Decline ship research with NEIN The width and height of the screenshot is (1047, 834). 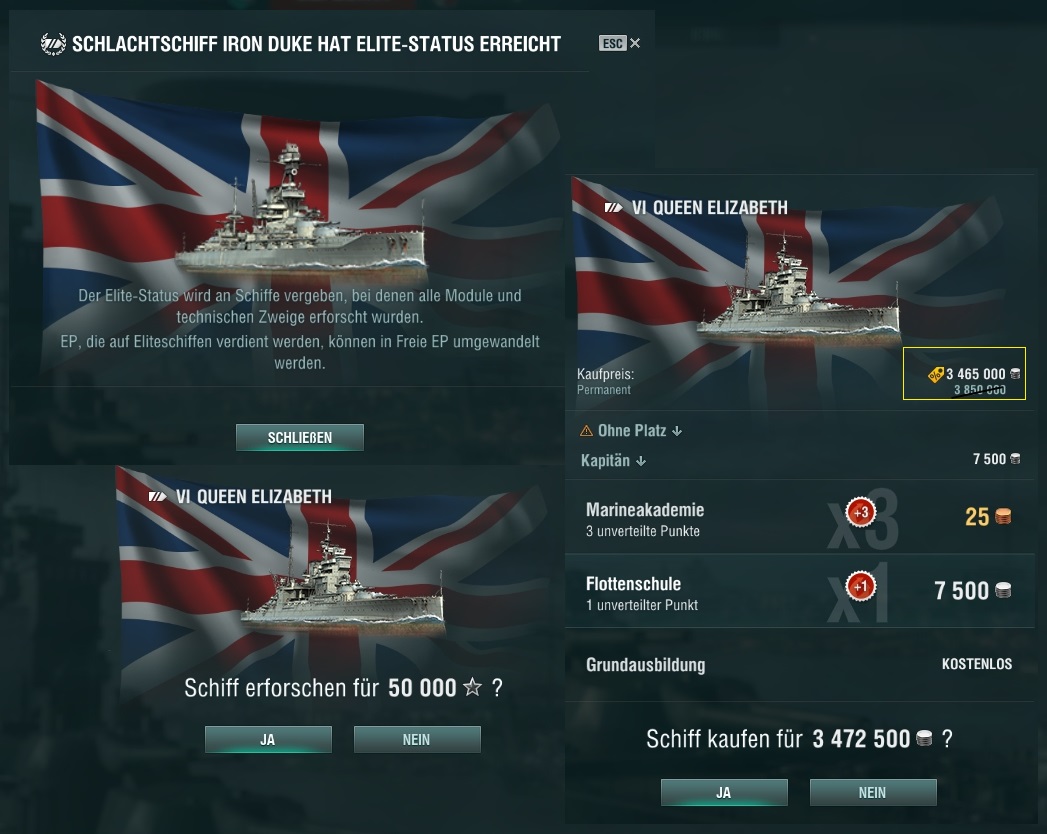417,739
